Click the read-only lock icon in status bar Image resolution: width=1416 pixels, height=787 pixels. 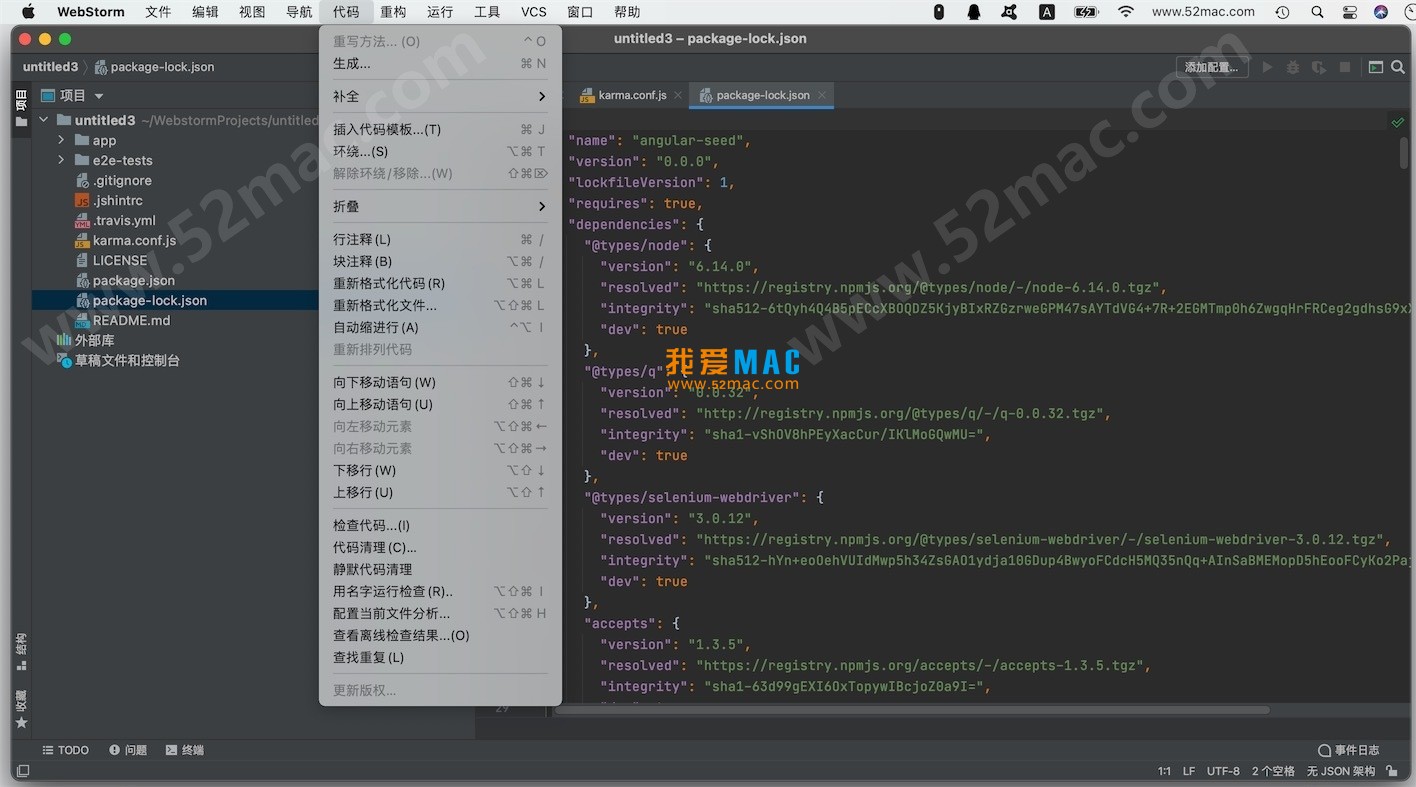tap(1392, 771)
